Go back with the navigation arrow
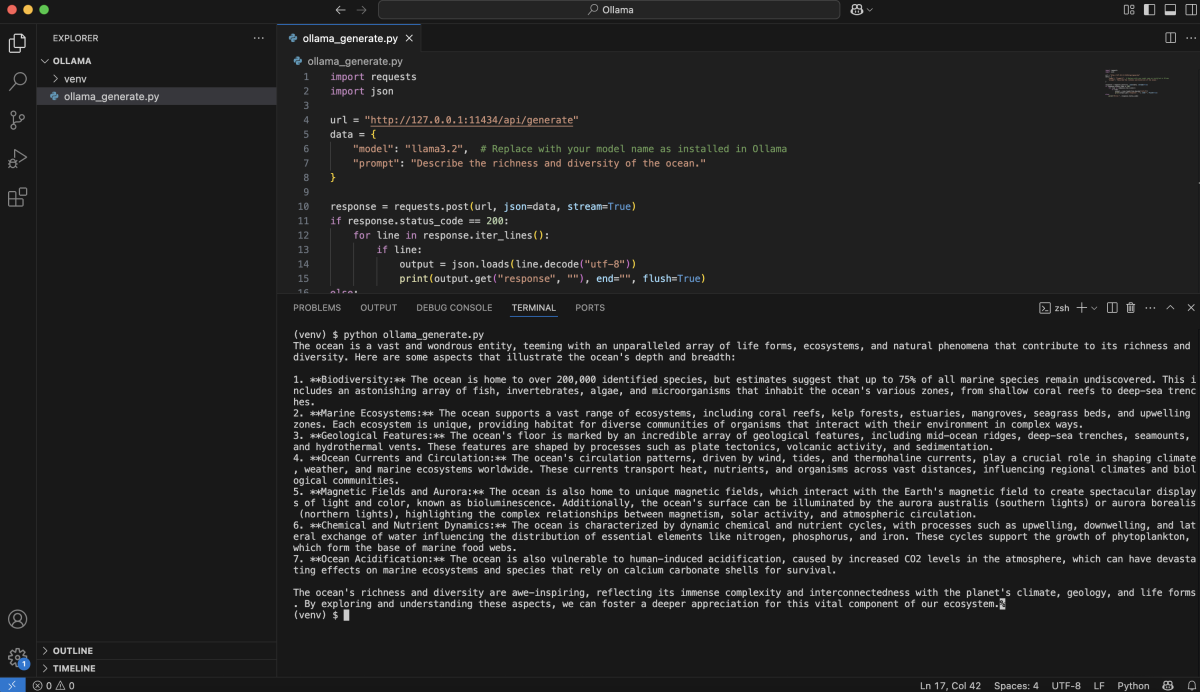This screenshot has height=692, width=1200. click(340, 9)
